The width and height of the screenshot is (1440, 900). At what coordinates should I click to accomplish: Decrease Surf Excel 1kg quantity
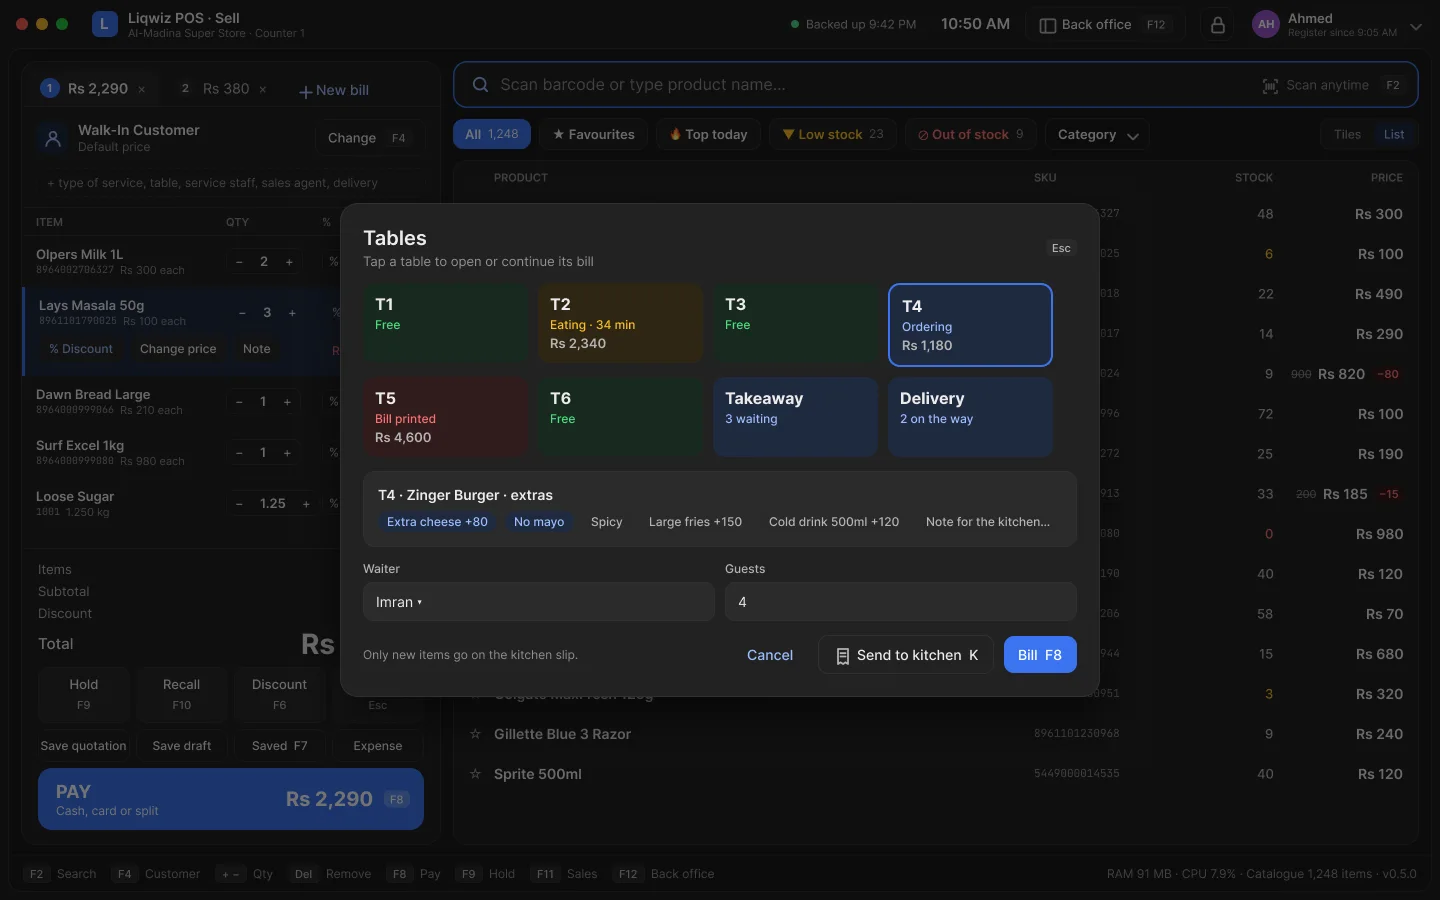click(x=239, y=453)
